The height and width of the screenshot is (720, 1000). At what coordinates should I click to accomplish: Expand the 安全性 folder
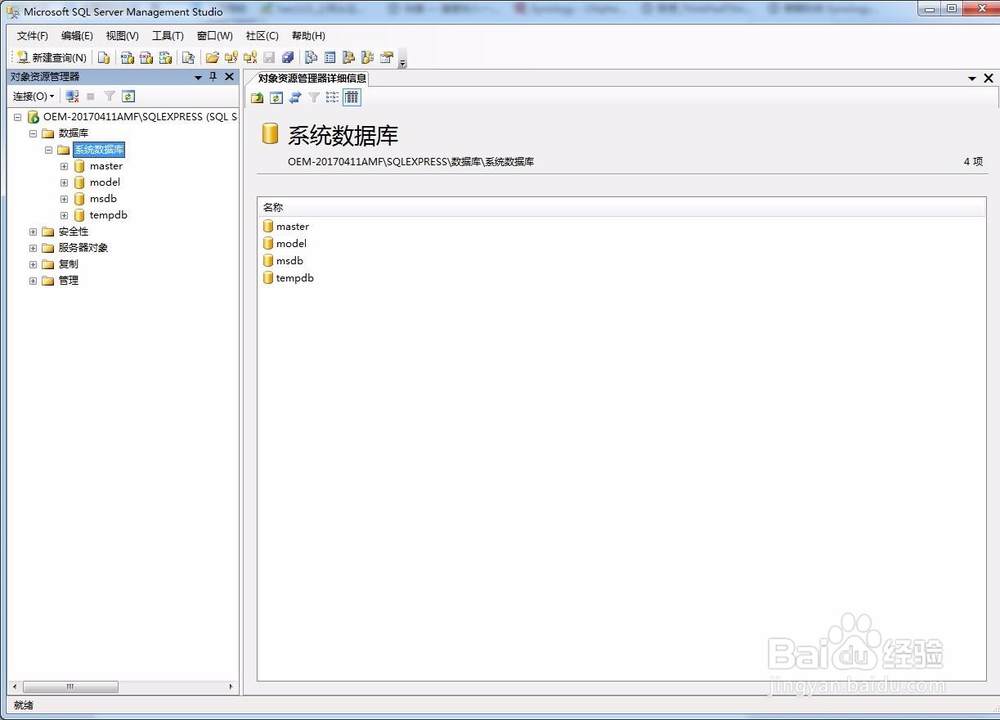coord(33,232)
